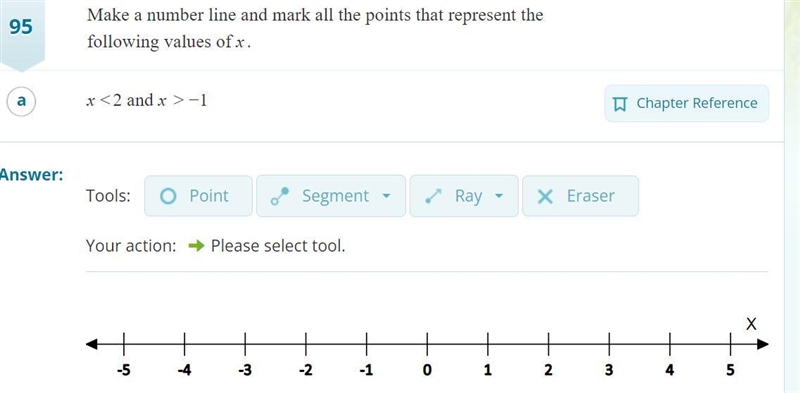Click tick mark at 0 on number line
This screenshot has height=393, width=800.
427,345
